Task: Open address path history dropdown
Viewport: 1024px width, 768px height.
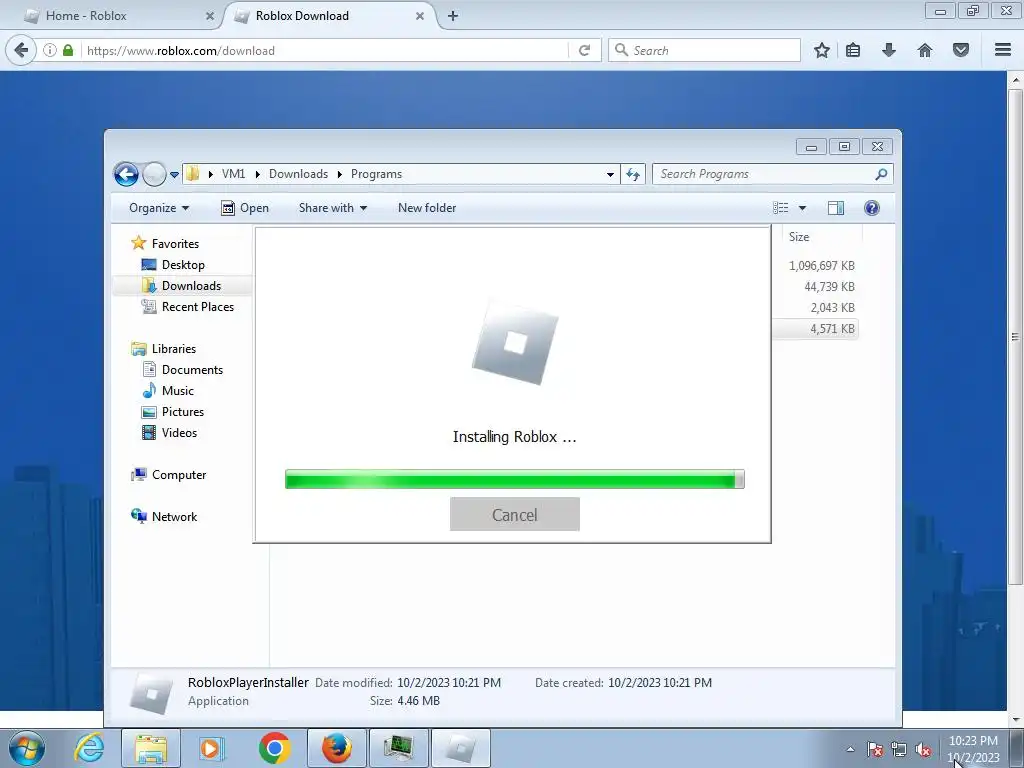Action: (610, 174)
